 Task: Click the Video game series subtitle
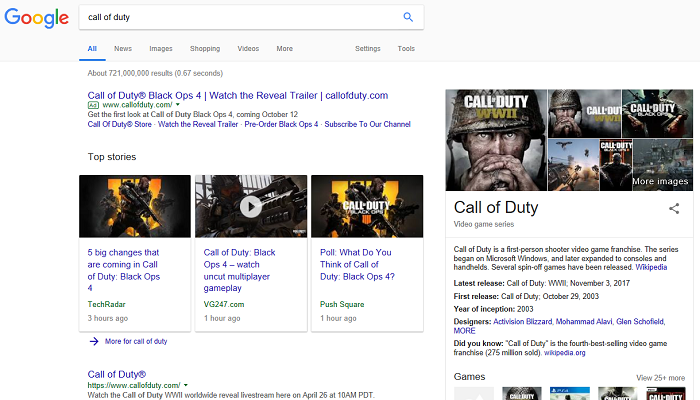coord(483,224)
